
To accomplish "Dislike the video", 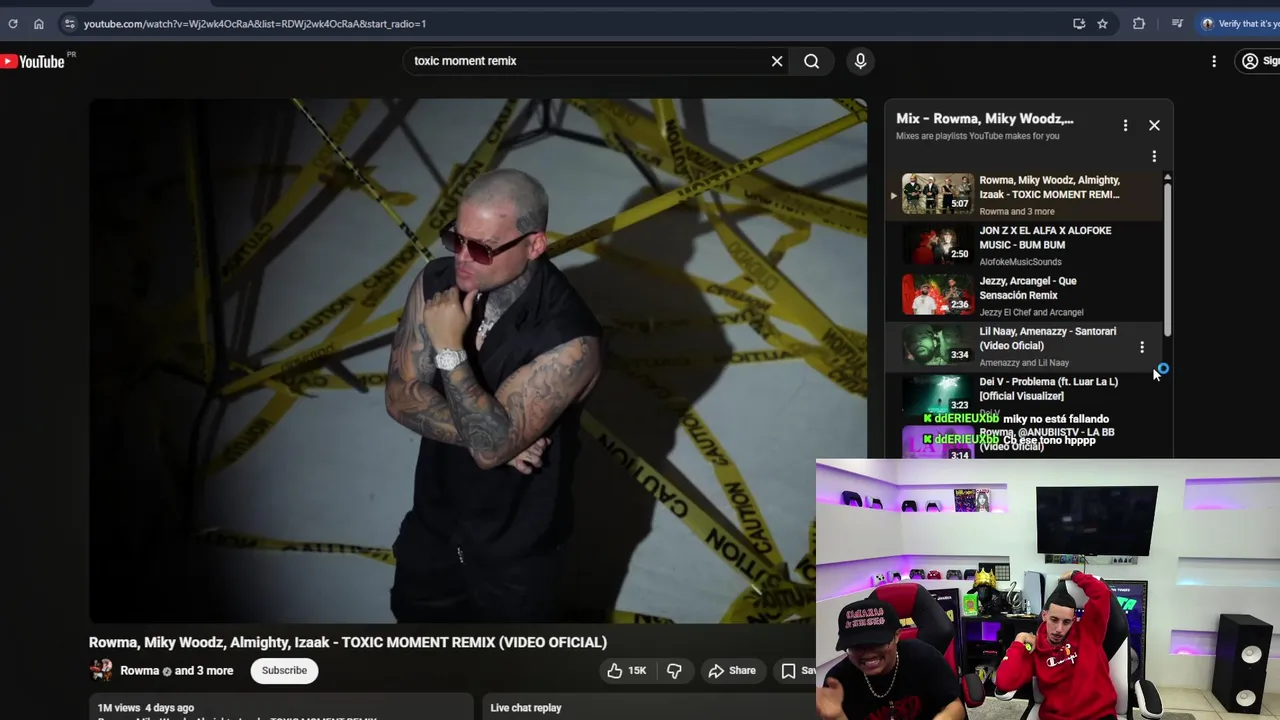I will pos(675,671).
